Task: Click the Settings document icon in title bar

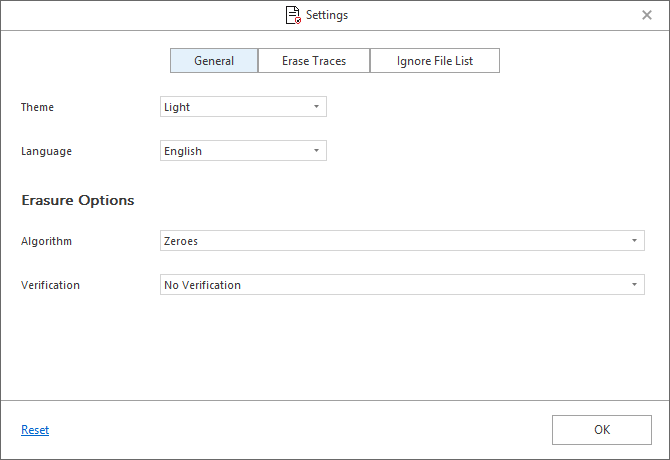Action: (x=293, y=15)
